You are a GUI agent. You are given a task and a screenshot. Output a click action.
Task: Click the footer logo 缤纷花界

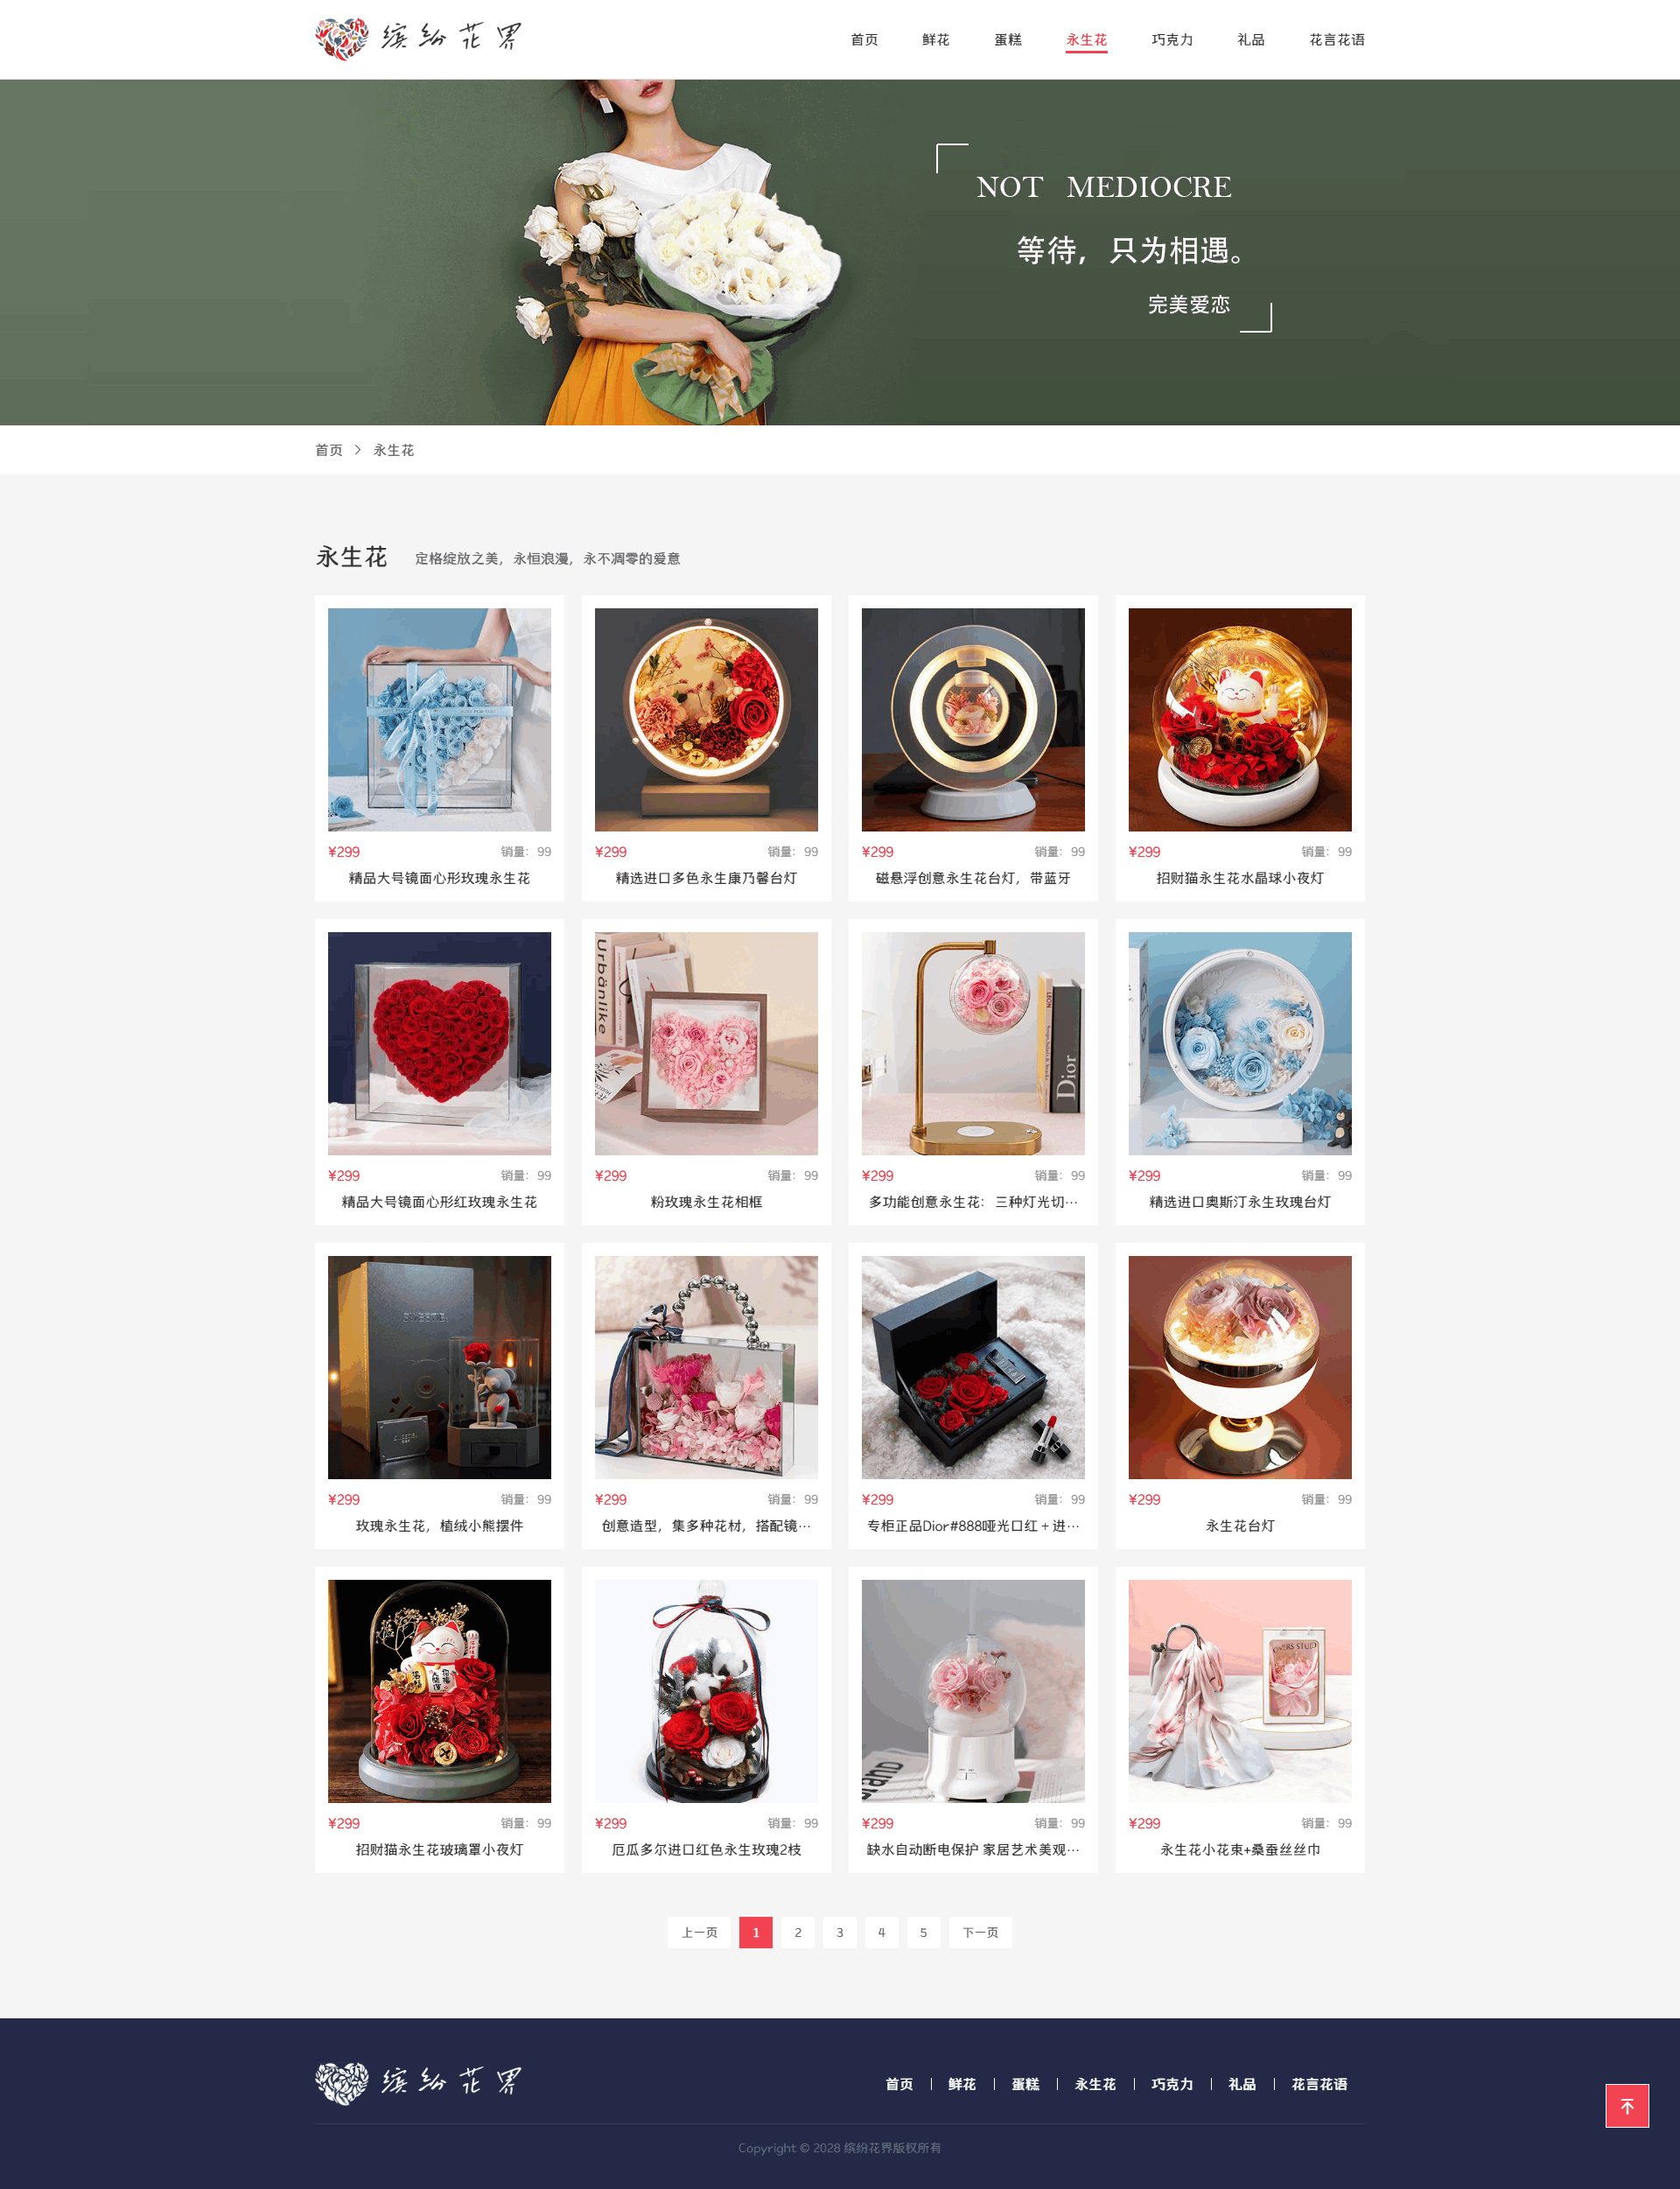418,2083
